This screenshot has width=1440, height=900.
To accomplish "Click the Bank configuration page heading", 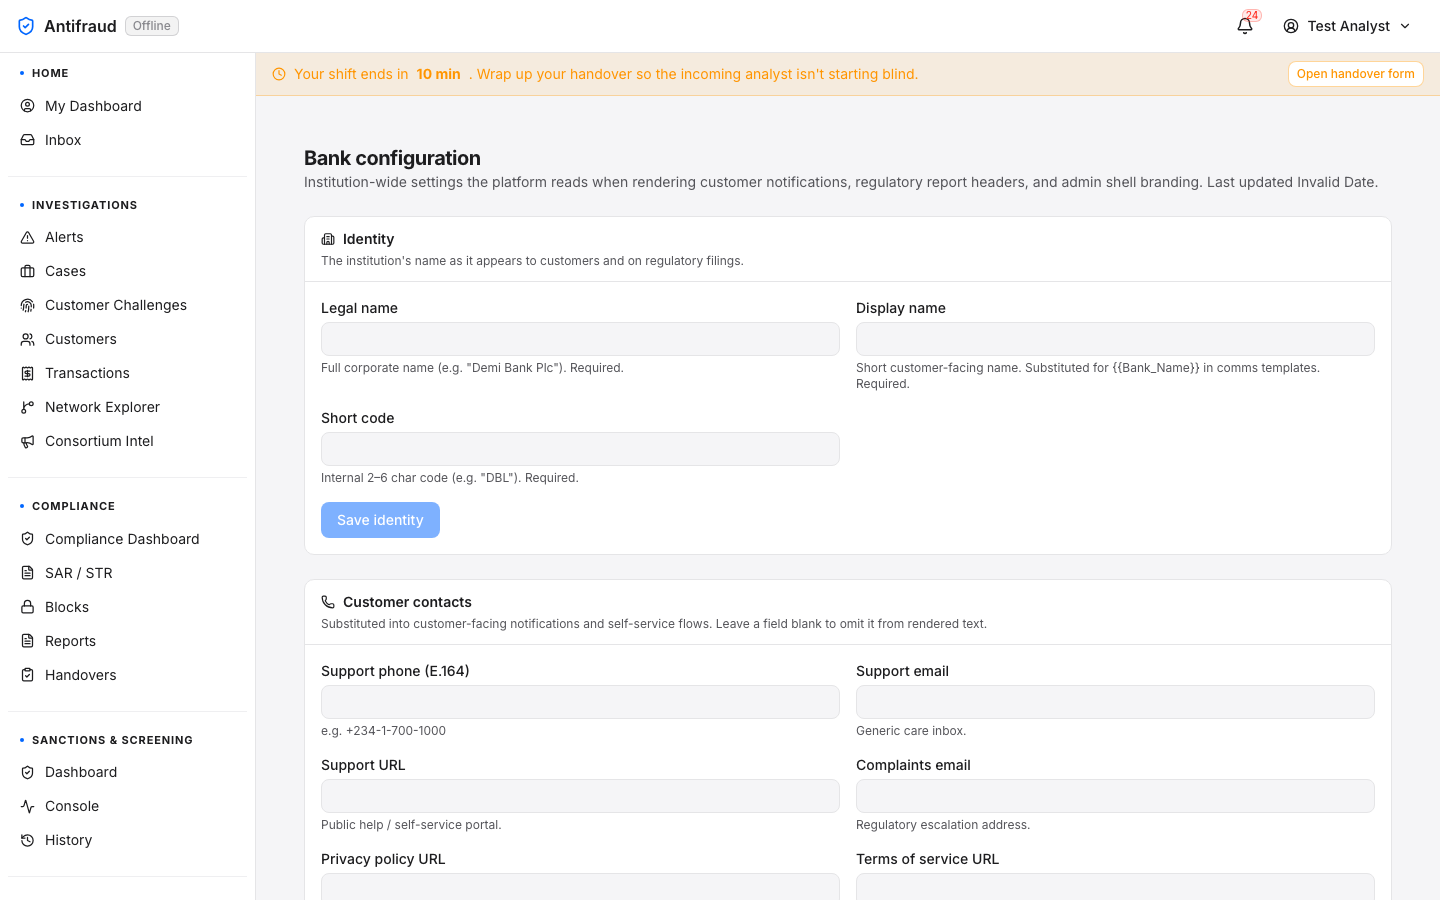I will [x=392, y=158].
